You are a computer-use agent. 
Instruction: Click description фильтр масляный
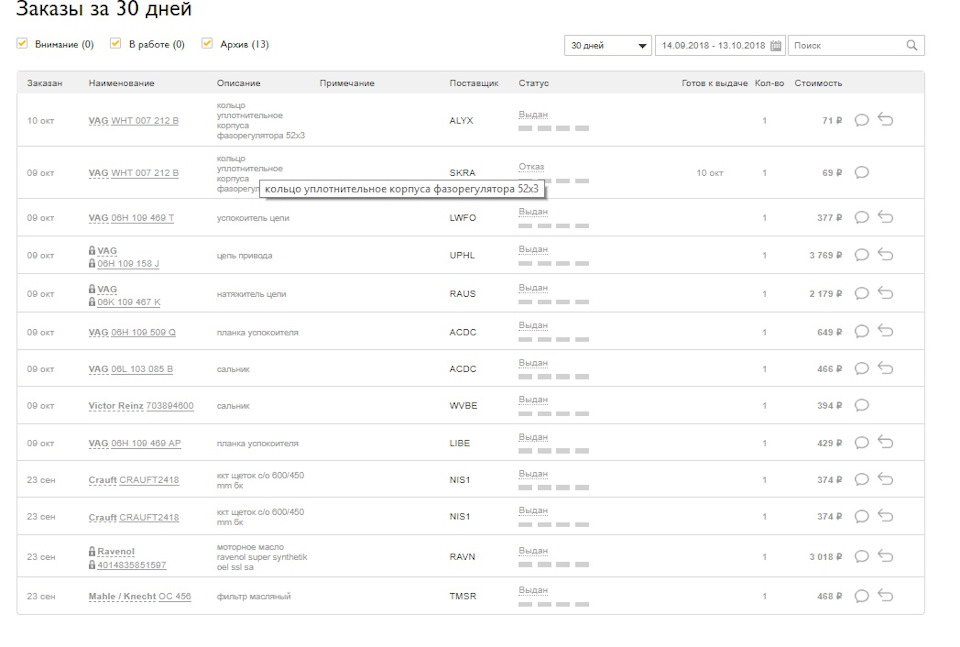253,596
